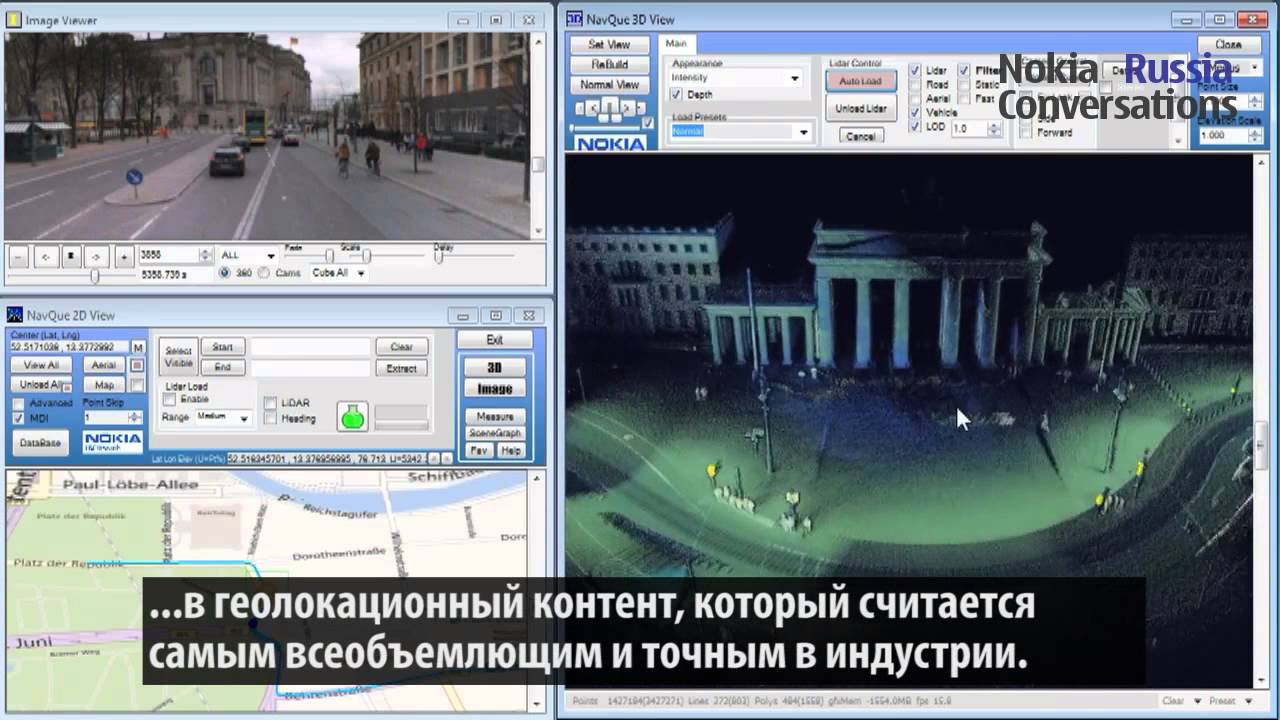Click the NavQue 2D View title bar icon
Image resolution: width=1280 pixels, height=720 pixels.
point(15,315)
